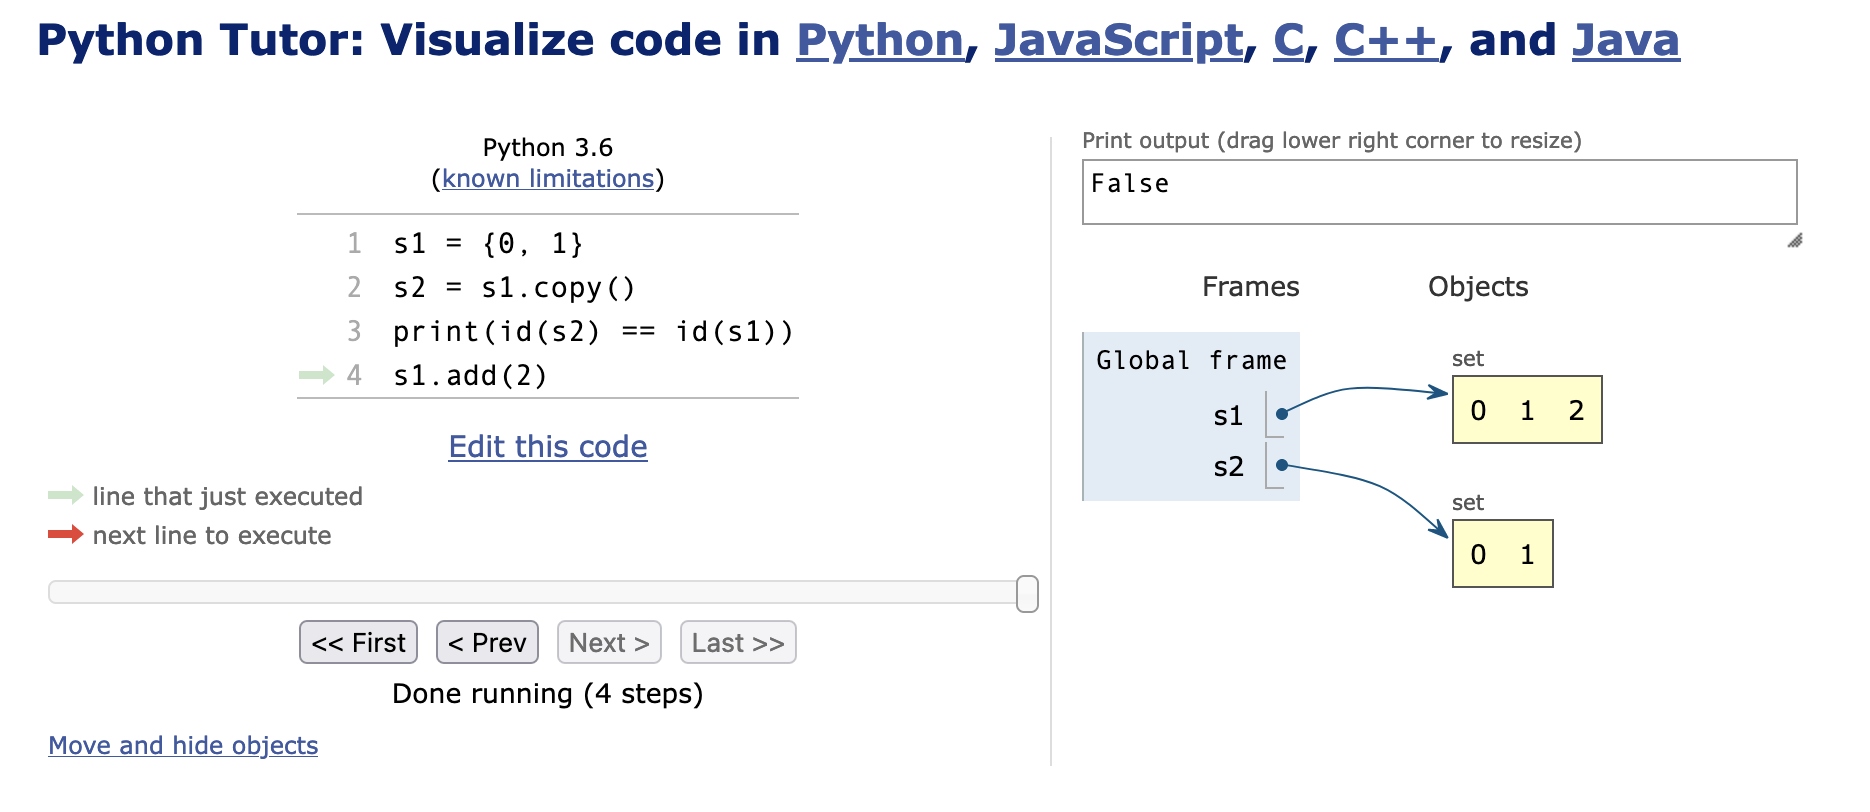Image resolution: width=1870 pixels, height=812 pixels.
Task: Click the set object containing 0 1 2
Action: tap(1527, 410)
